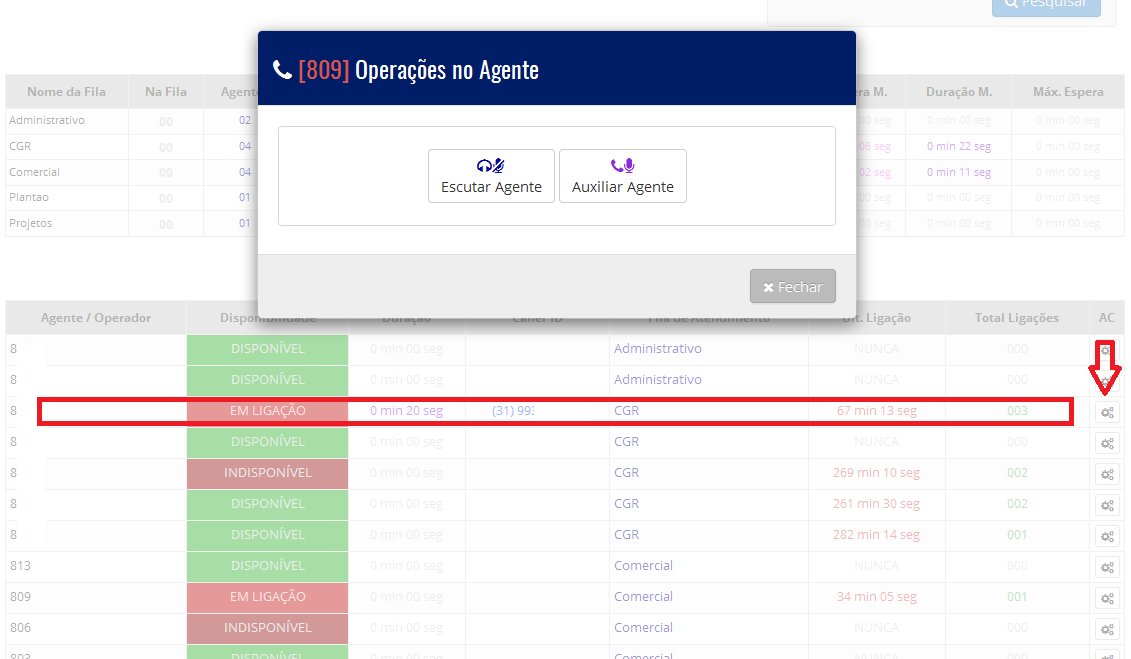Select Plantao in the queue summary table
Screen dimensions: 1131x659
coord(29,197)
